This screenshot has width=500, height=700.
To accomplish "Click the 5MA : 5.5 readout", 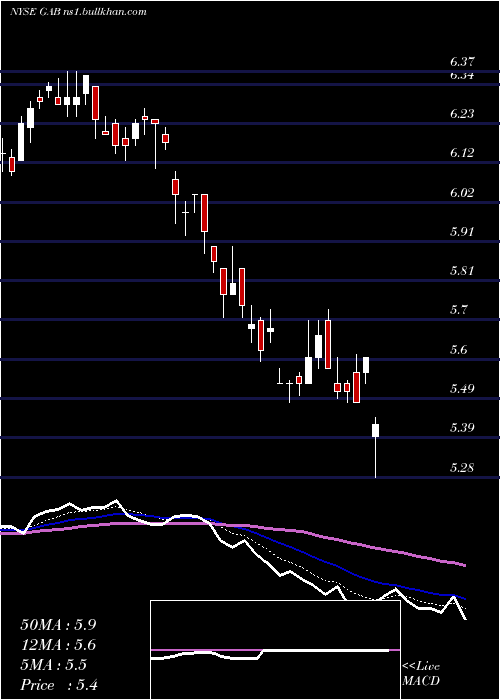I will point(54,665).
